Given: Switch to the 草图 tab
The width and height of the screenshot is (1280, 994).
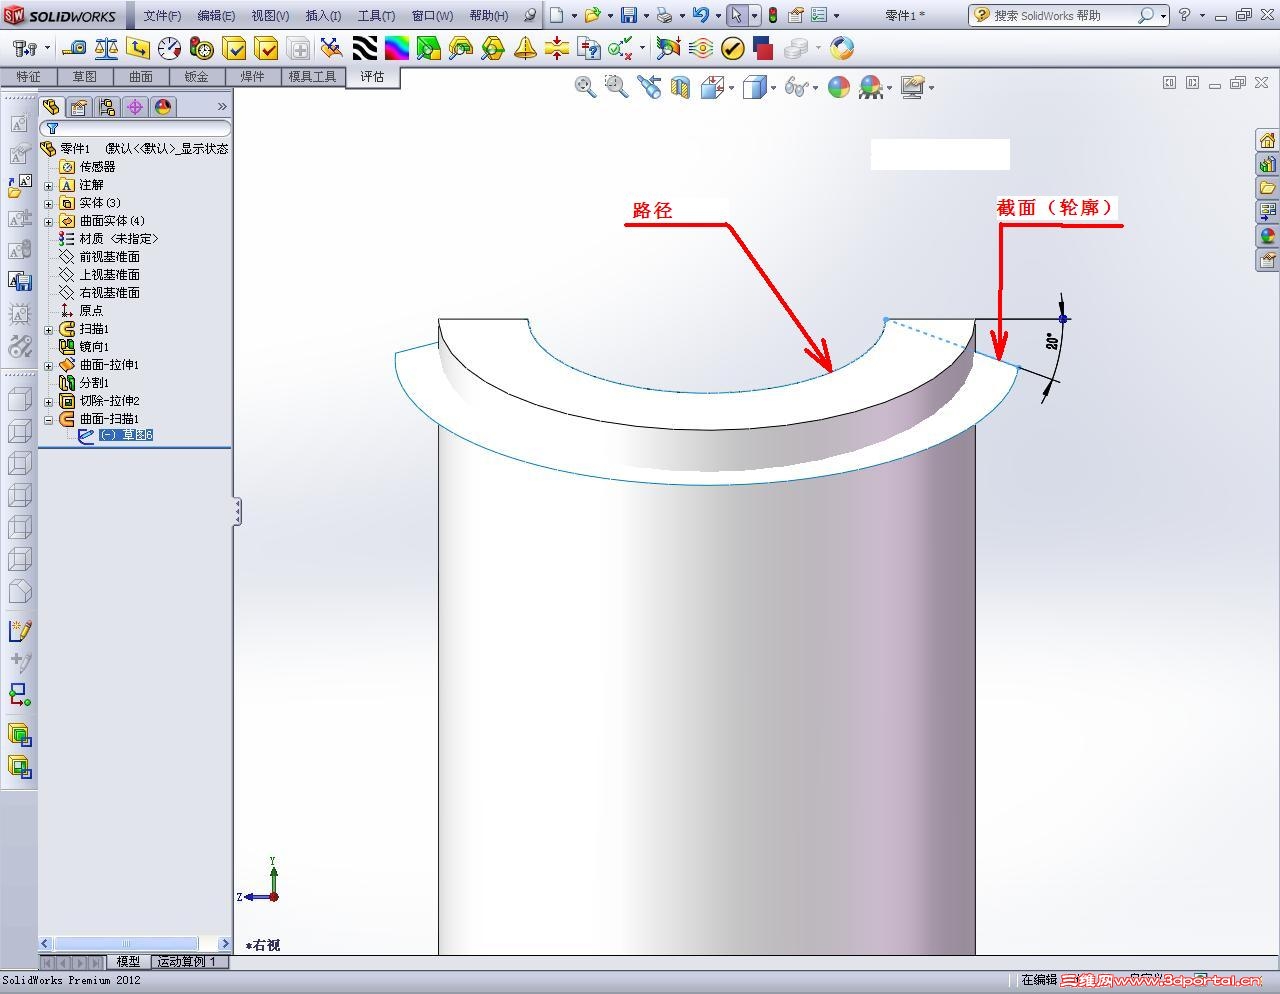Looking at the screenshot, I should pos(84,77).
